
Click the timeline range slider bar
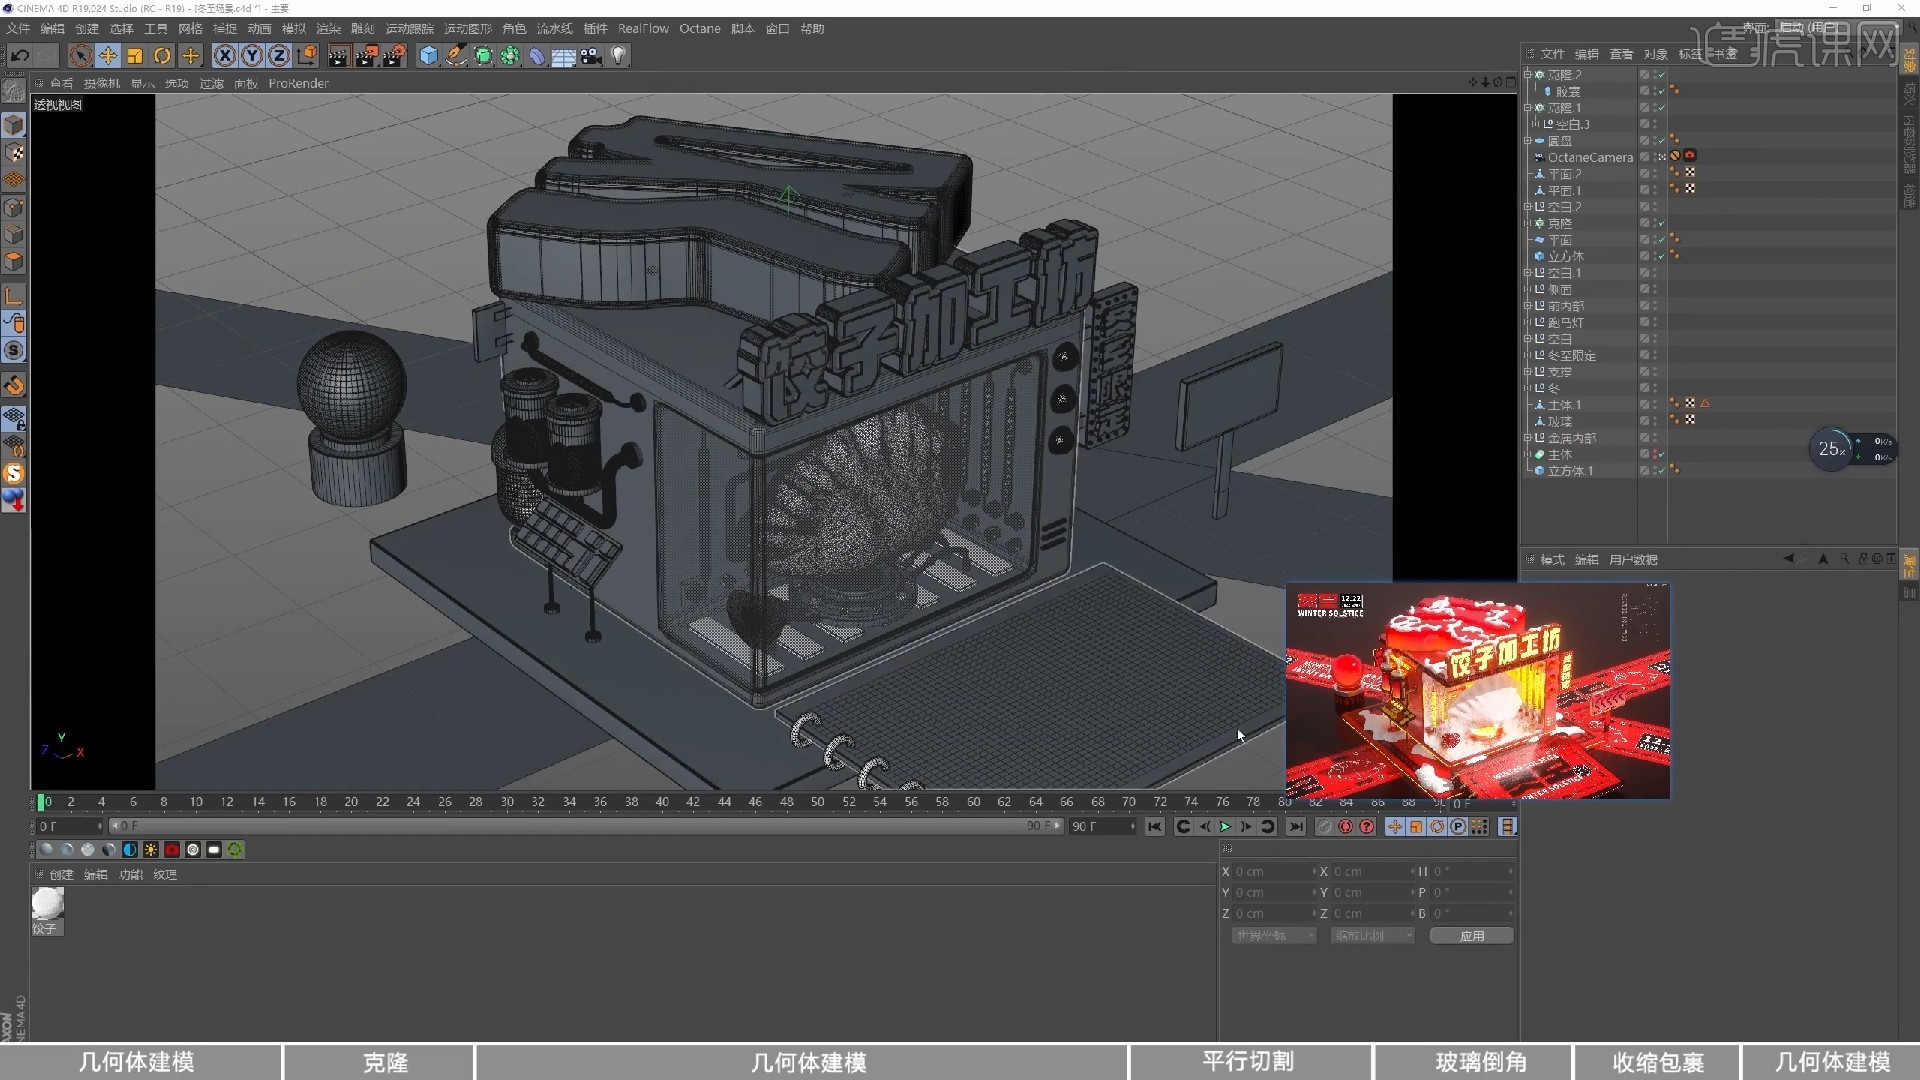585,826
